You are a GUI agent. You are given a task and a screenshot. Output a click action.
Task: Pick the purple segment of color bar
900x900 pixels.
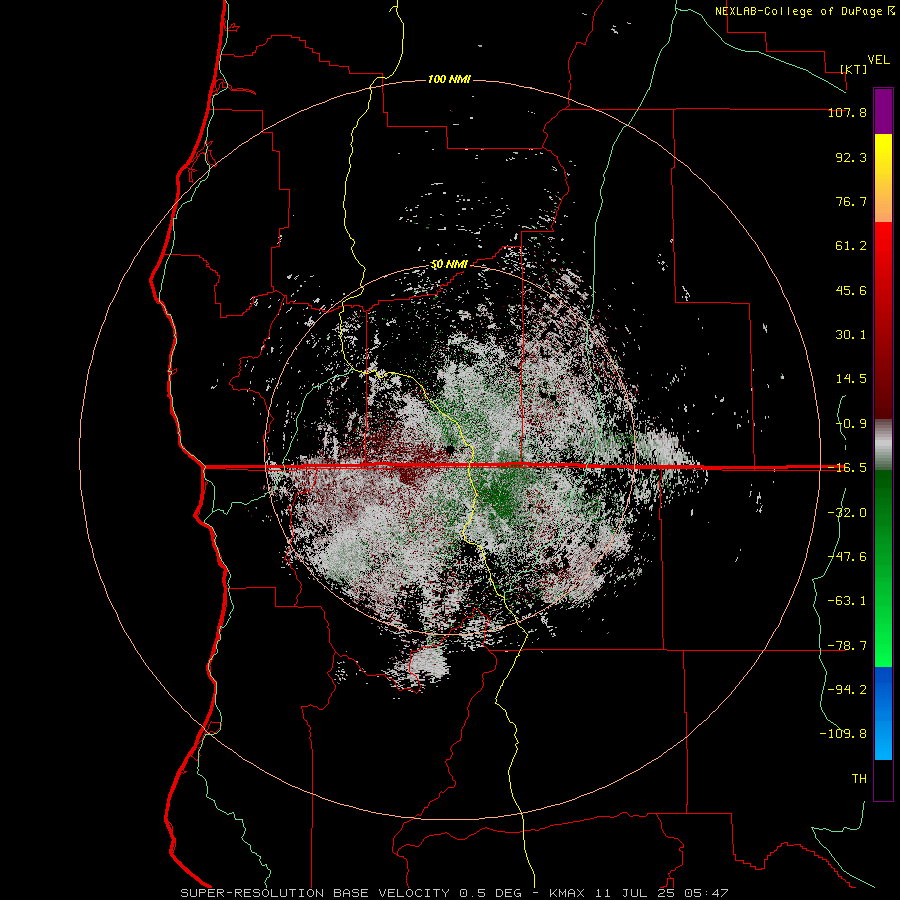point(883,111)
